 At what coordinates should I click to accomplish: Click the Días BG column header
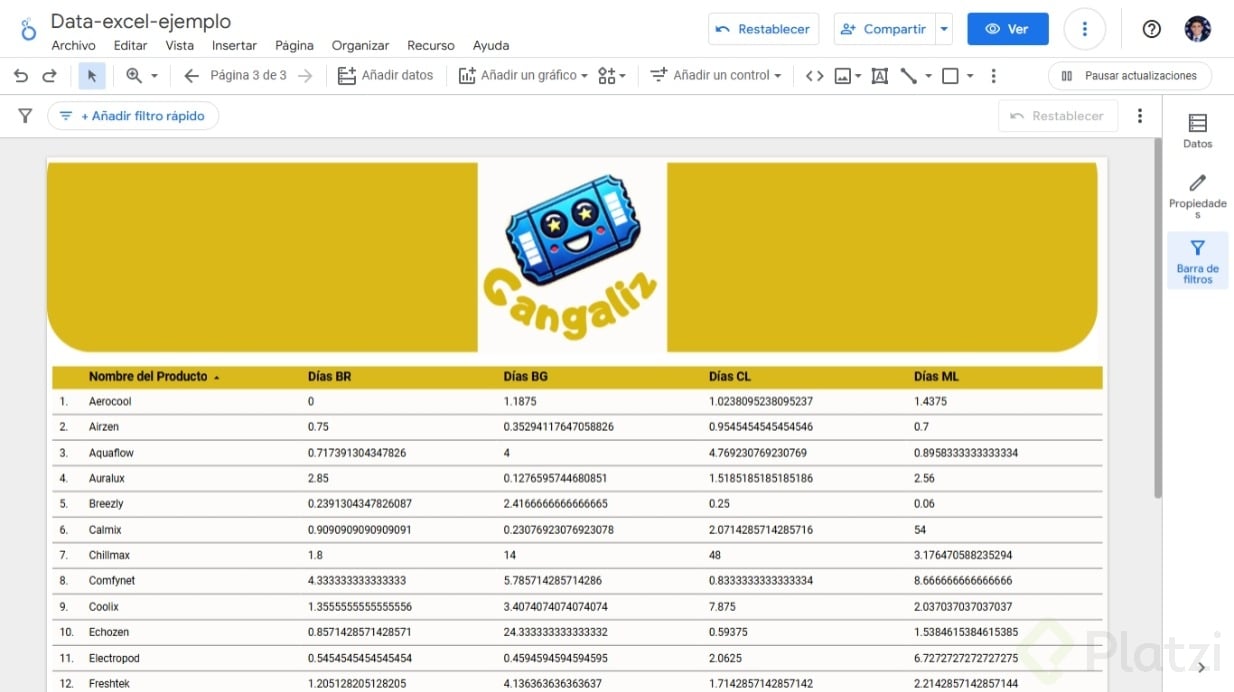click(x=525, y=377)
